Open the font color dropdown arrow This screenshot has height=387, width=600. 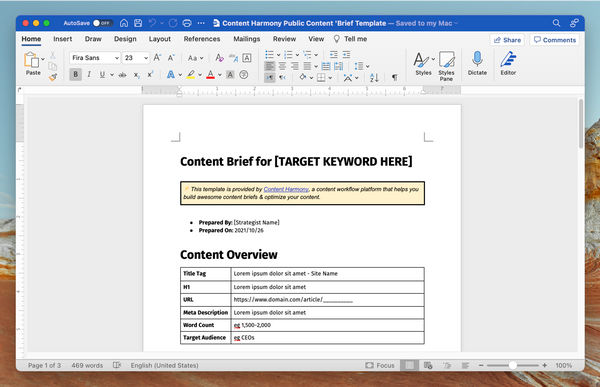(220, 75)
